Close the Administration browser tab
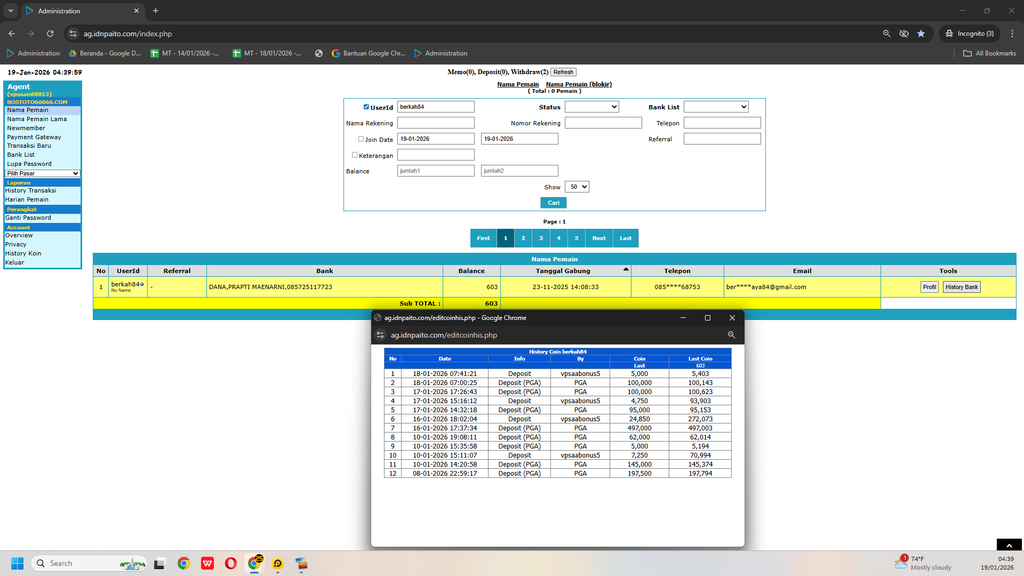Viewport: 1024px width, 576px height. [136, 11]
